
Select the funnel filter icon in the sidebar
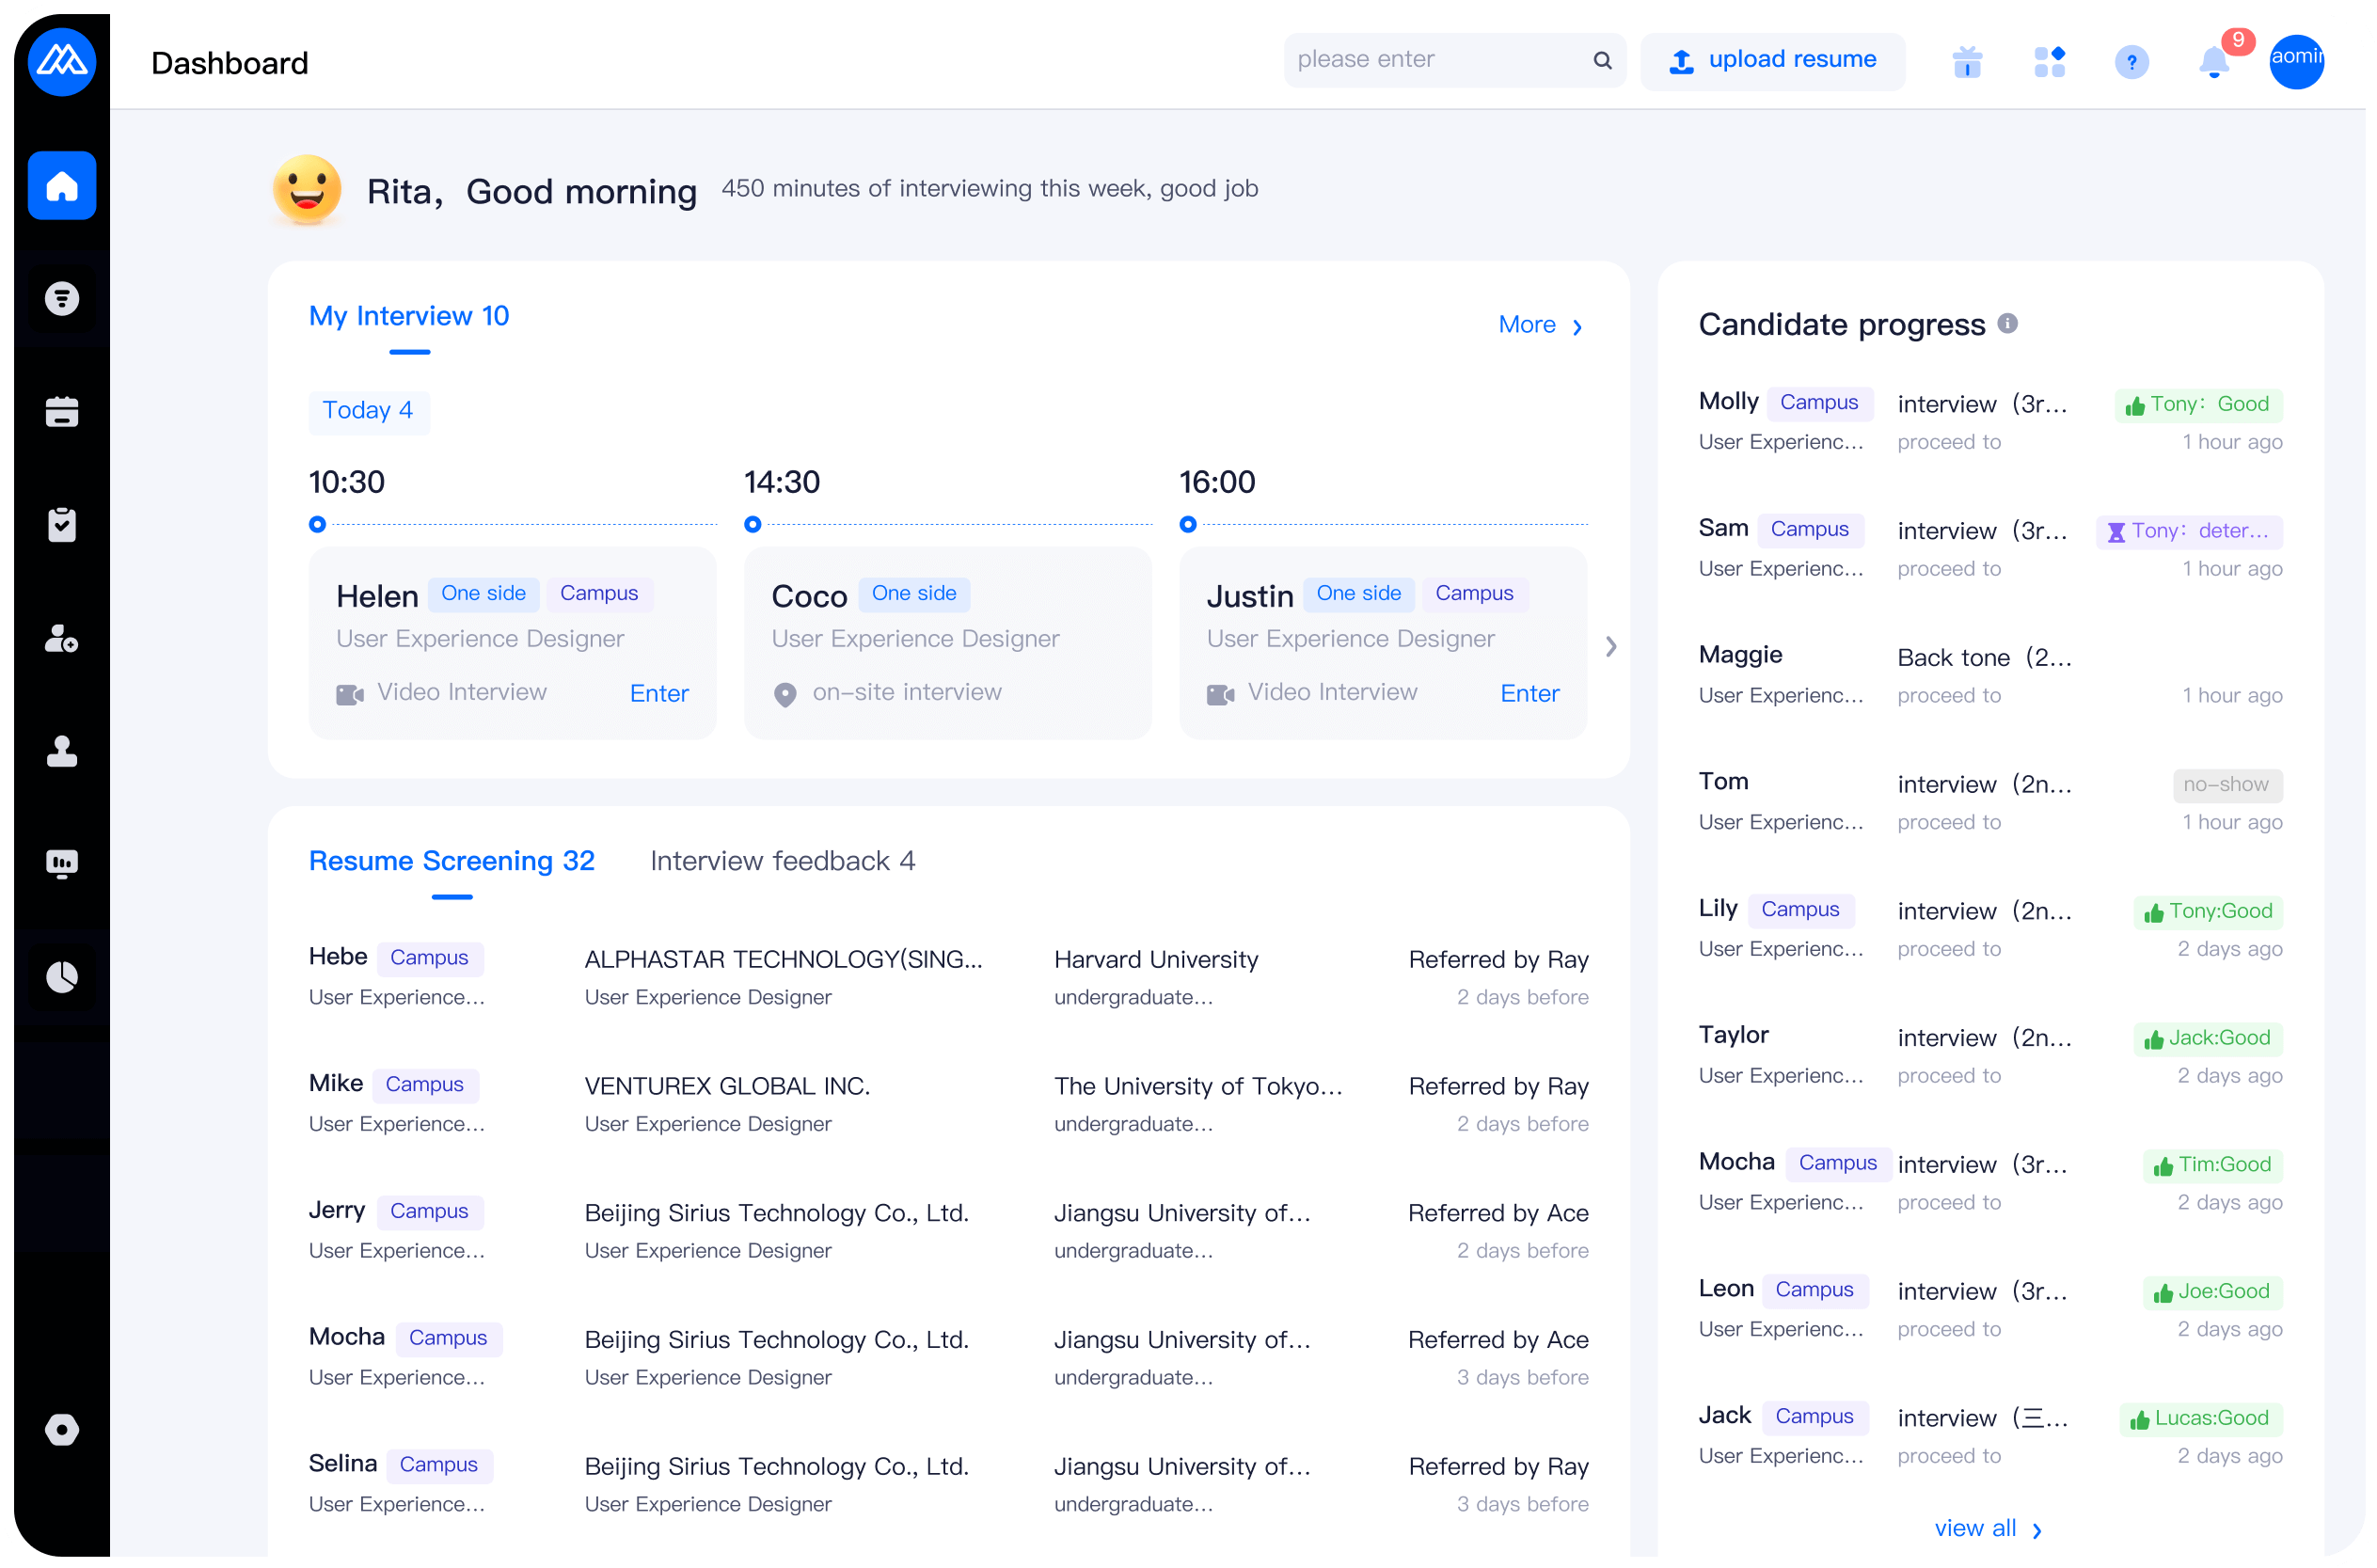pyautogui.click(x=62, y=298)
